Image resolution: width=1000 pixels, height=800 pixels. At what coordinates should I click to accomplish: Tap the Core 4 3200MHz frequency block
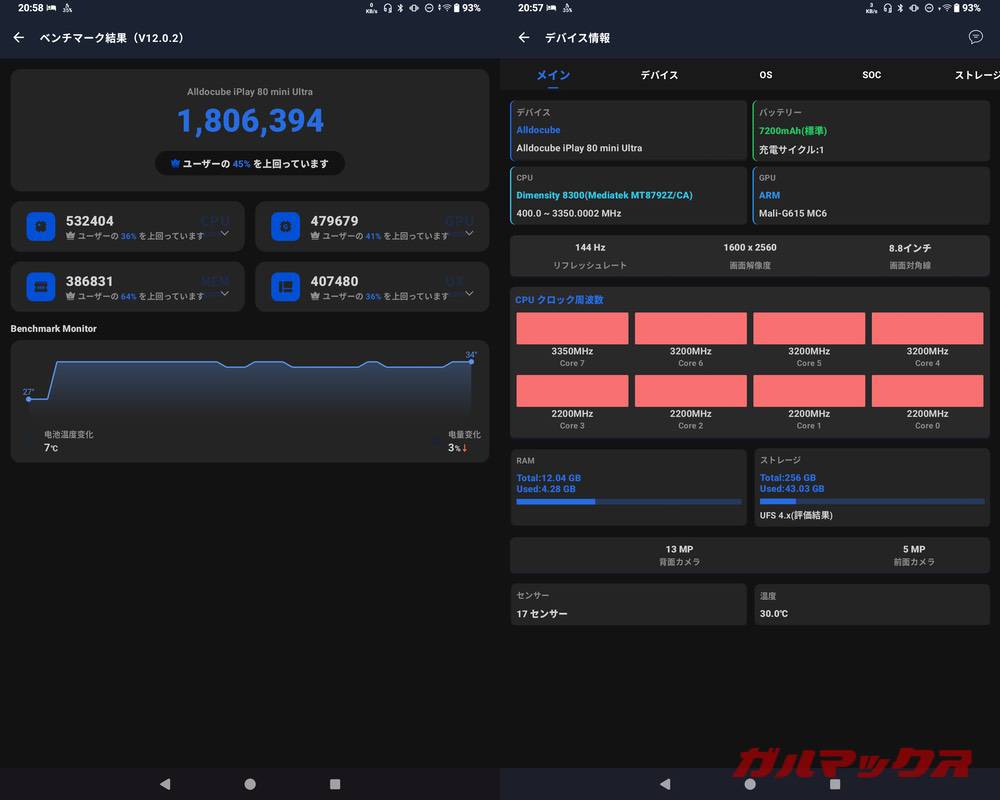[x=927, y=328]
